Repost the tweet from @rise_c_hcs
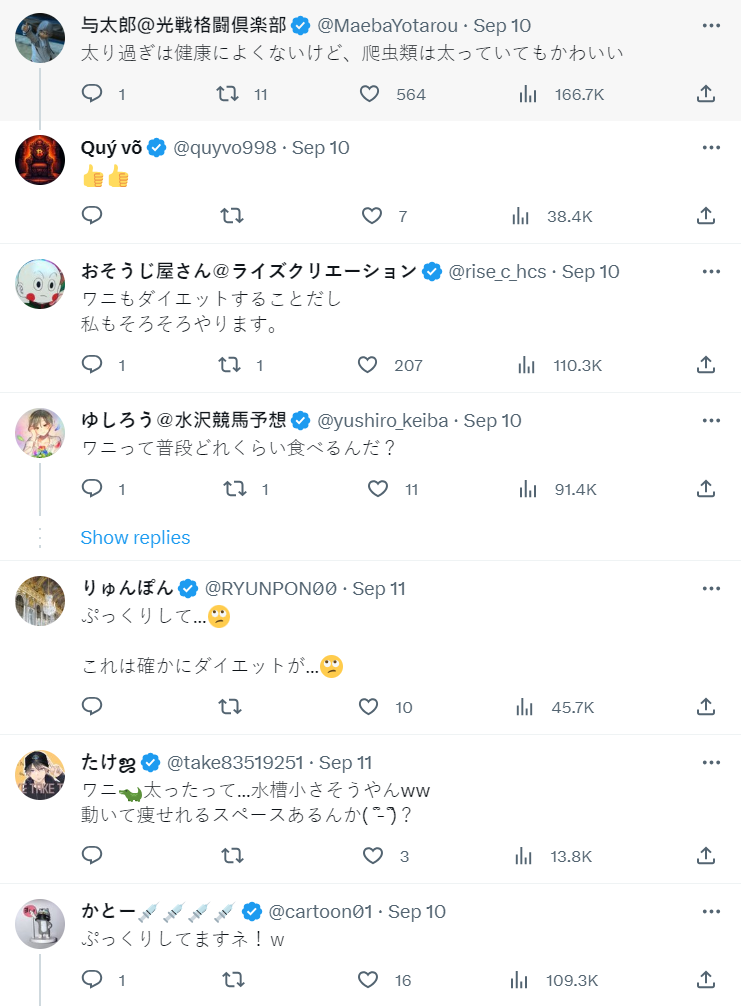This screenshot has height=1006, width=741. (x=230, y=365)
